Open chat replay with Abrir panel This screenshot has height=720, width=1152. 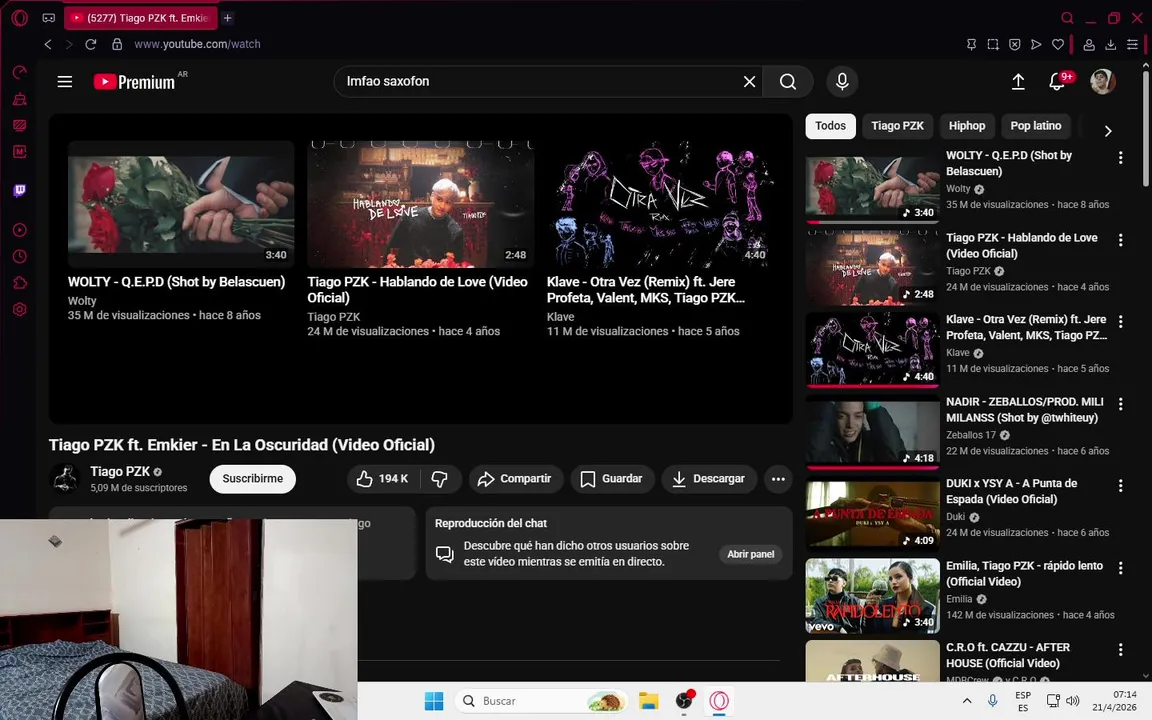pos(750,555)
